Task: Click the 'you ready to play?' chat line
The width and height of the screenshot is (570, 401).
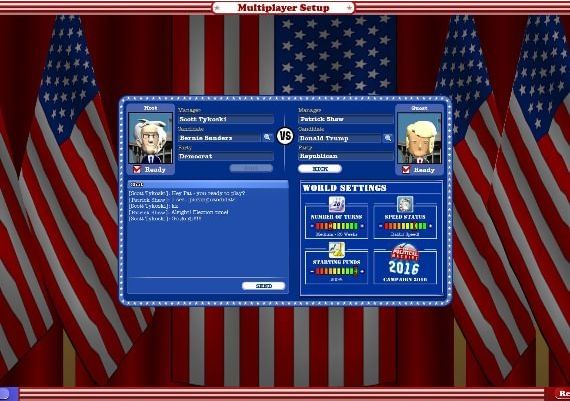Action: coord(187,193)
